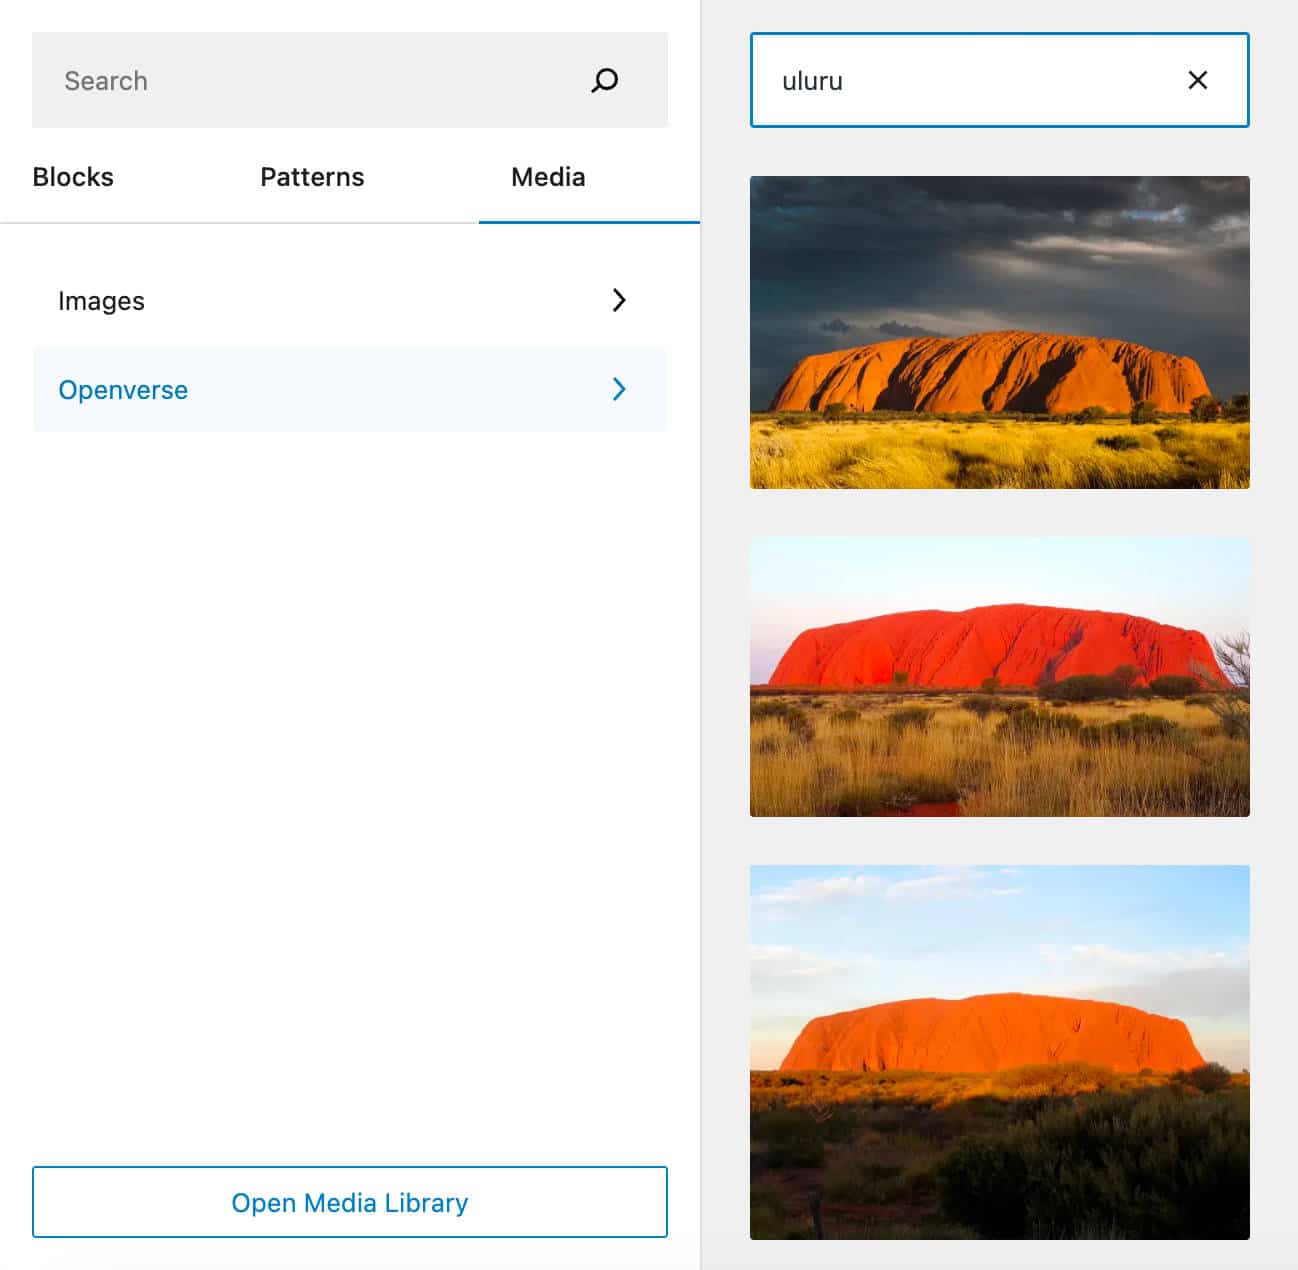Click the Images label text
This screenshot has width=1298, height=1270.
[x=101, y=301]
